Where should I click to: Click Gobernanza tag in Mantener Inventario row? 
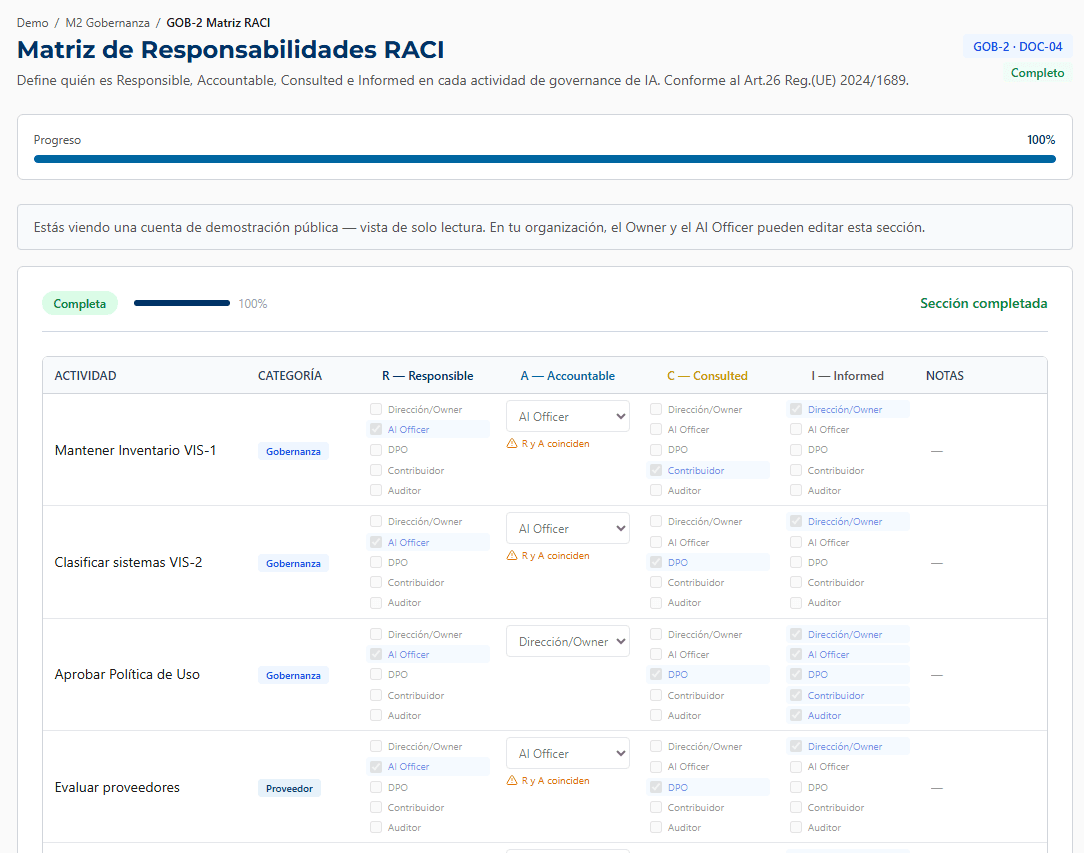[x=293, y=451]
